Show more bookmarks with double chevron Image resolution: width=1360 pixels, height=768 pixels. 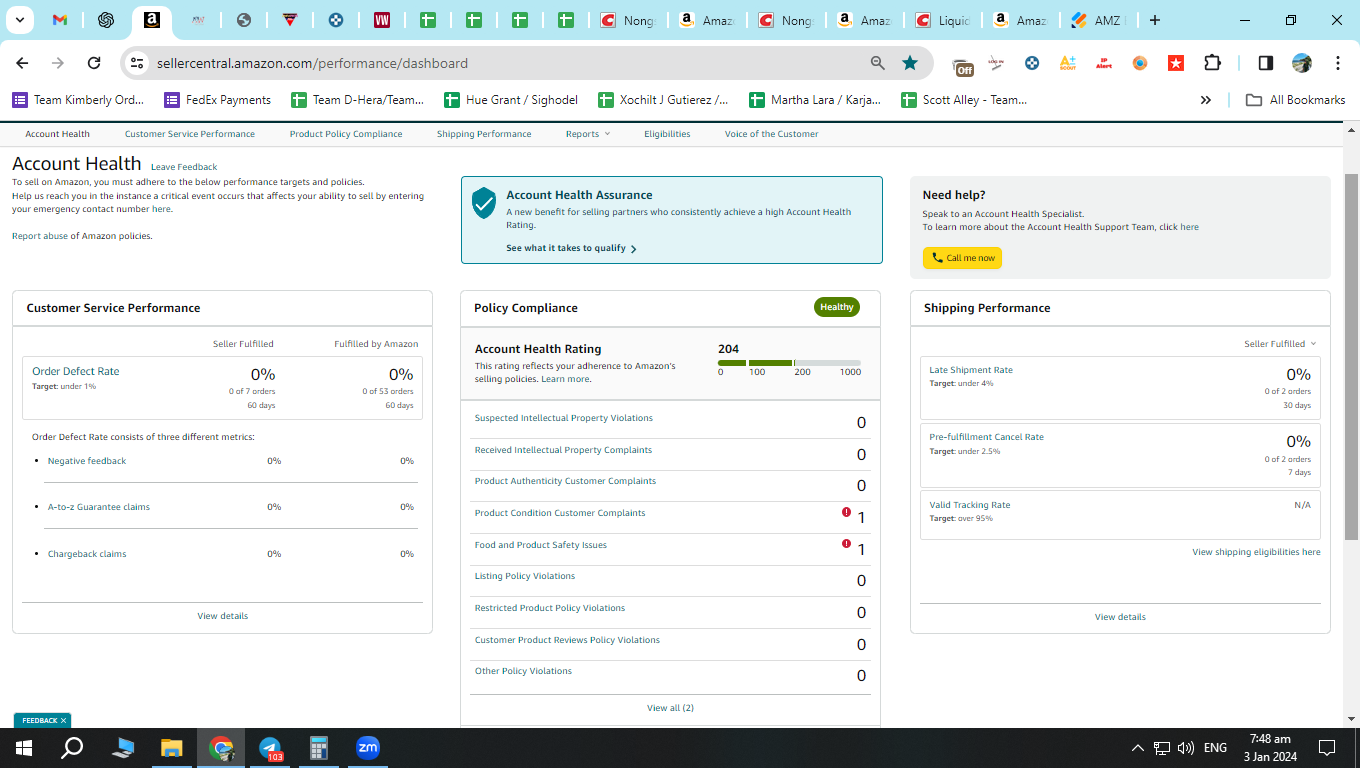1206,100
